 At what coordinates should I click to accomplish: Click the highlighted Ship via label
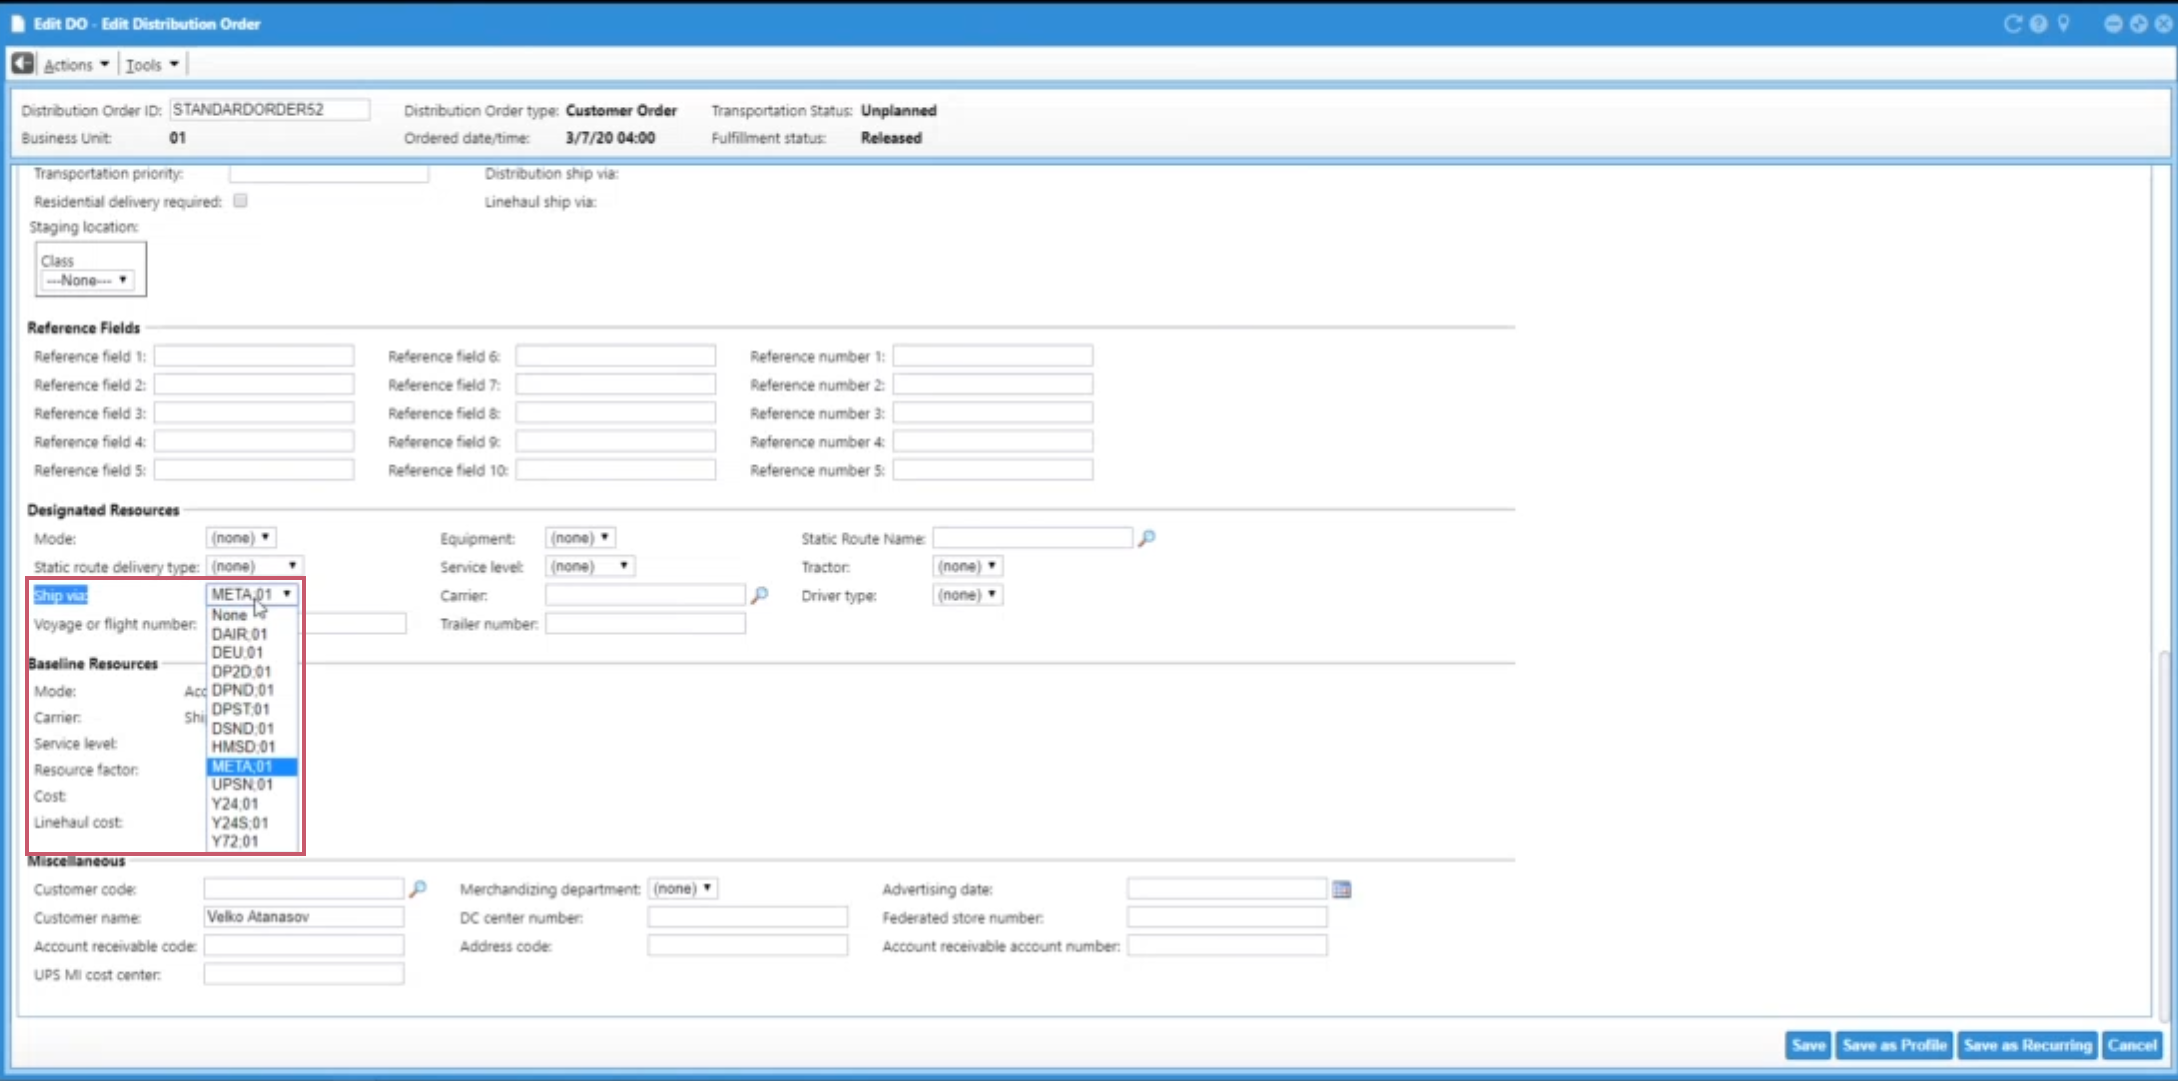61,596
